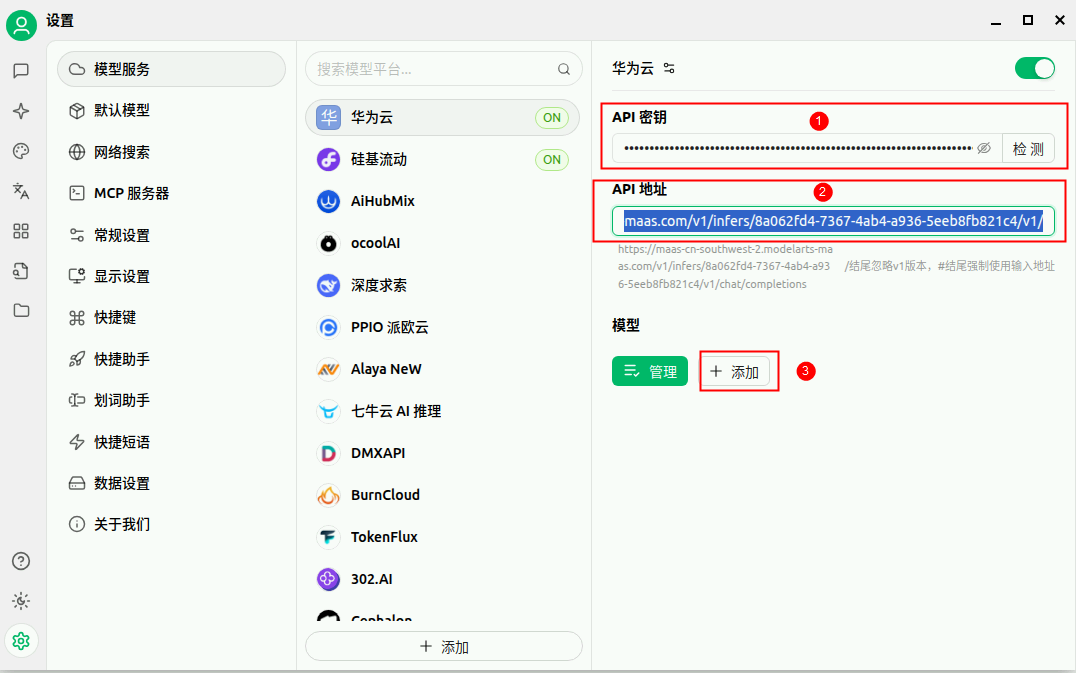This screenshot has height=673, width=1076.
Task: Reveal the API key with eye icon
Action: click(x=984, y=148)
